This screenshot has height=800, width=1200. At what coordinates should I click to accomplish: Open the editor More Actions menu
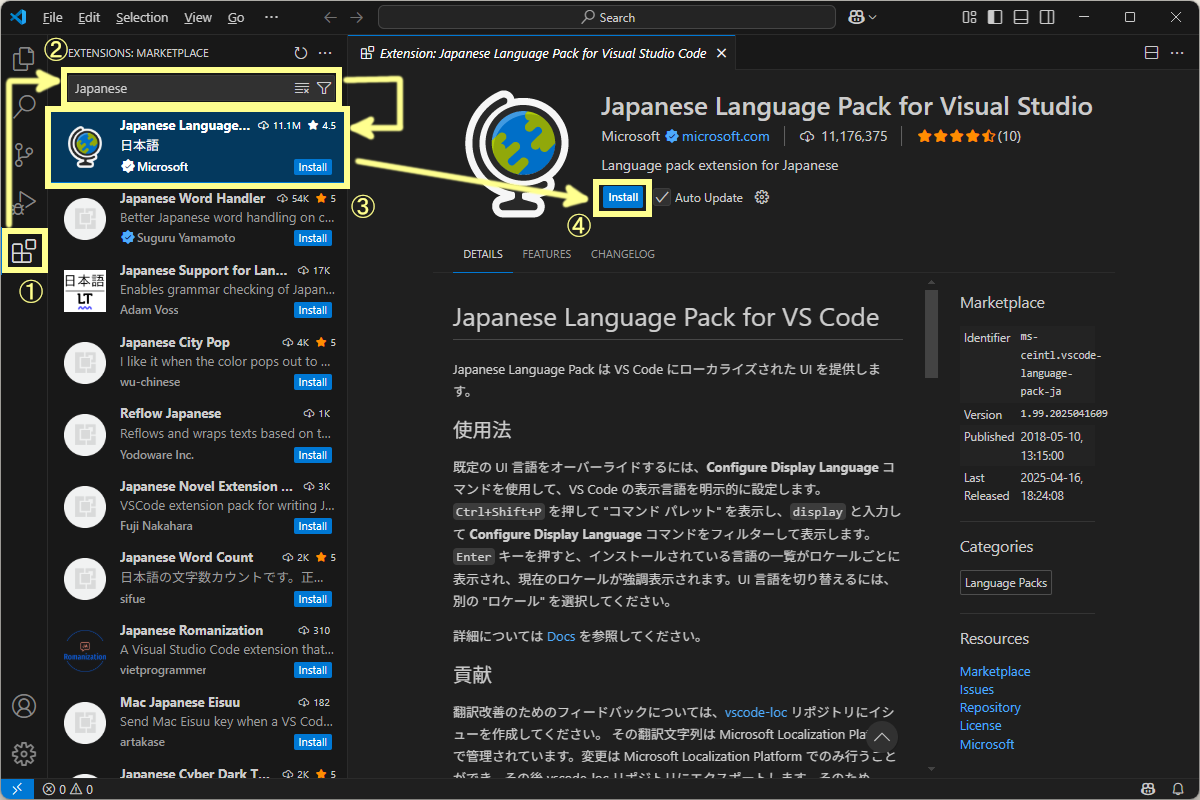point(1176,51)
